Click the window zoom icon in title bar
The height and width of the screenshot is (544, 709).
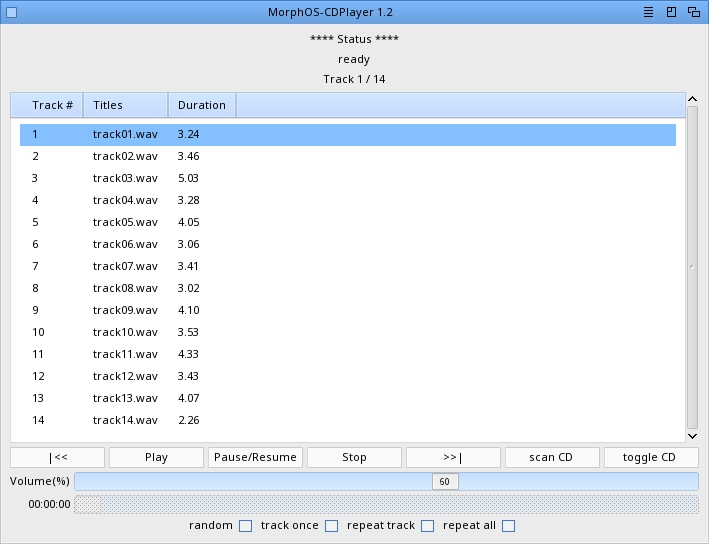(x=671, y=12)
